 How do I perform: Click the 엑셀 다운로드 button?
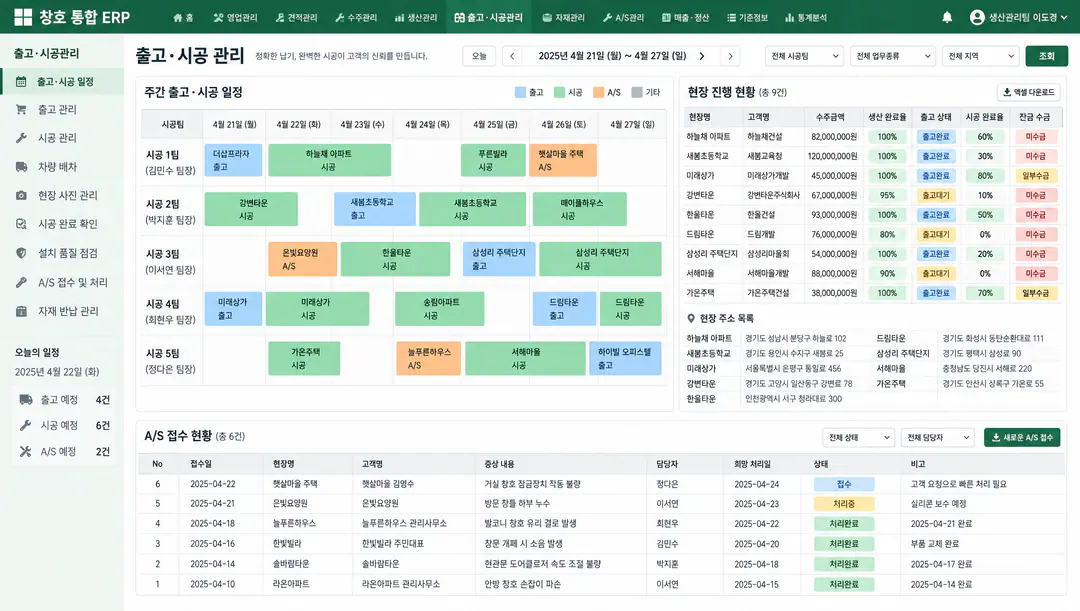pyautogui.click(x=1028, y=92)
